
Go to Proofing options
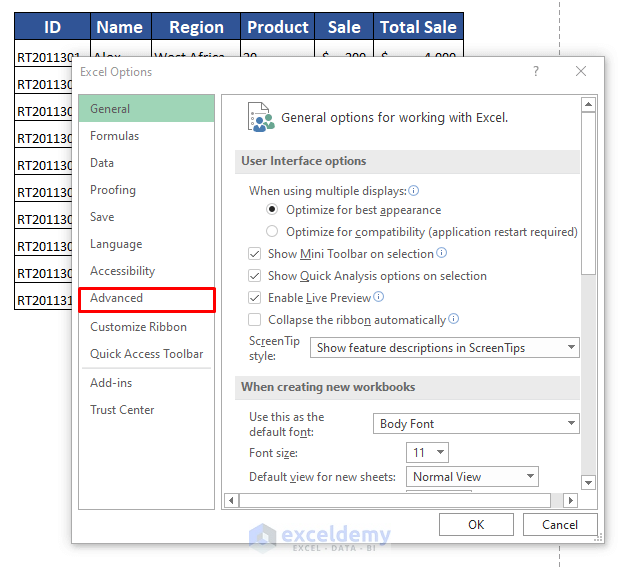(147, 189)
